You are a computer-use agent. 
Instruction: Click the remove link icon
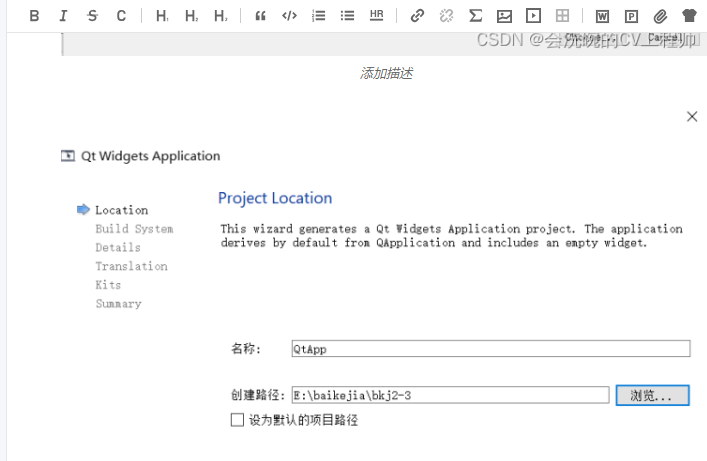(446, 16)
